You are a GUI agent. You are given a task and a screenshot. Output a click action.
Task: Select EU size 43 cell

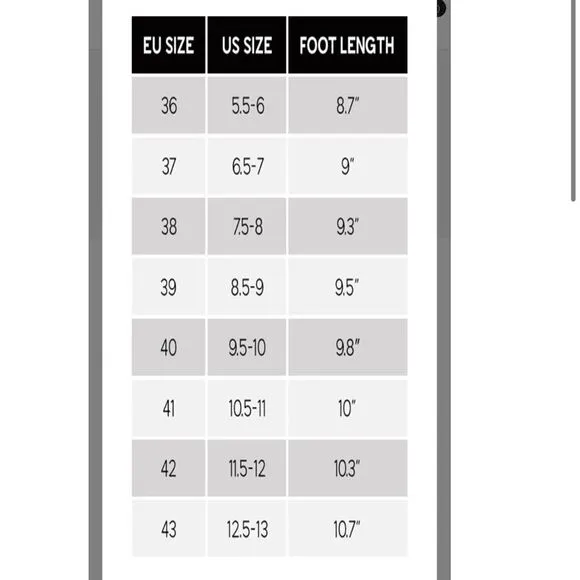(168, 529)
